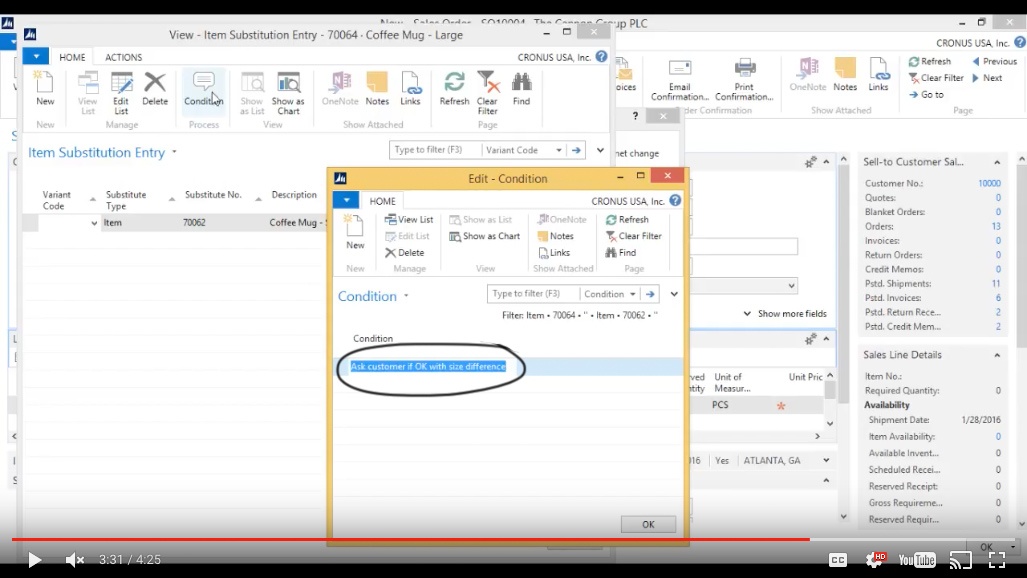
Task: Click Refresh in the Condition dialog
Action: tap(627, 220)
